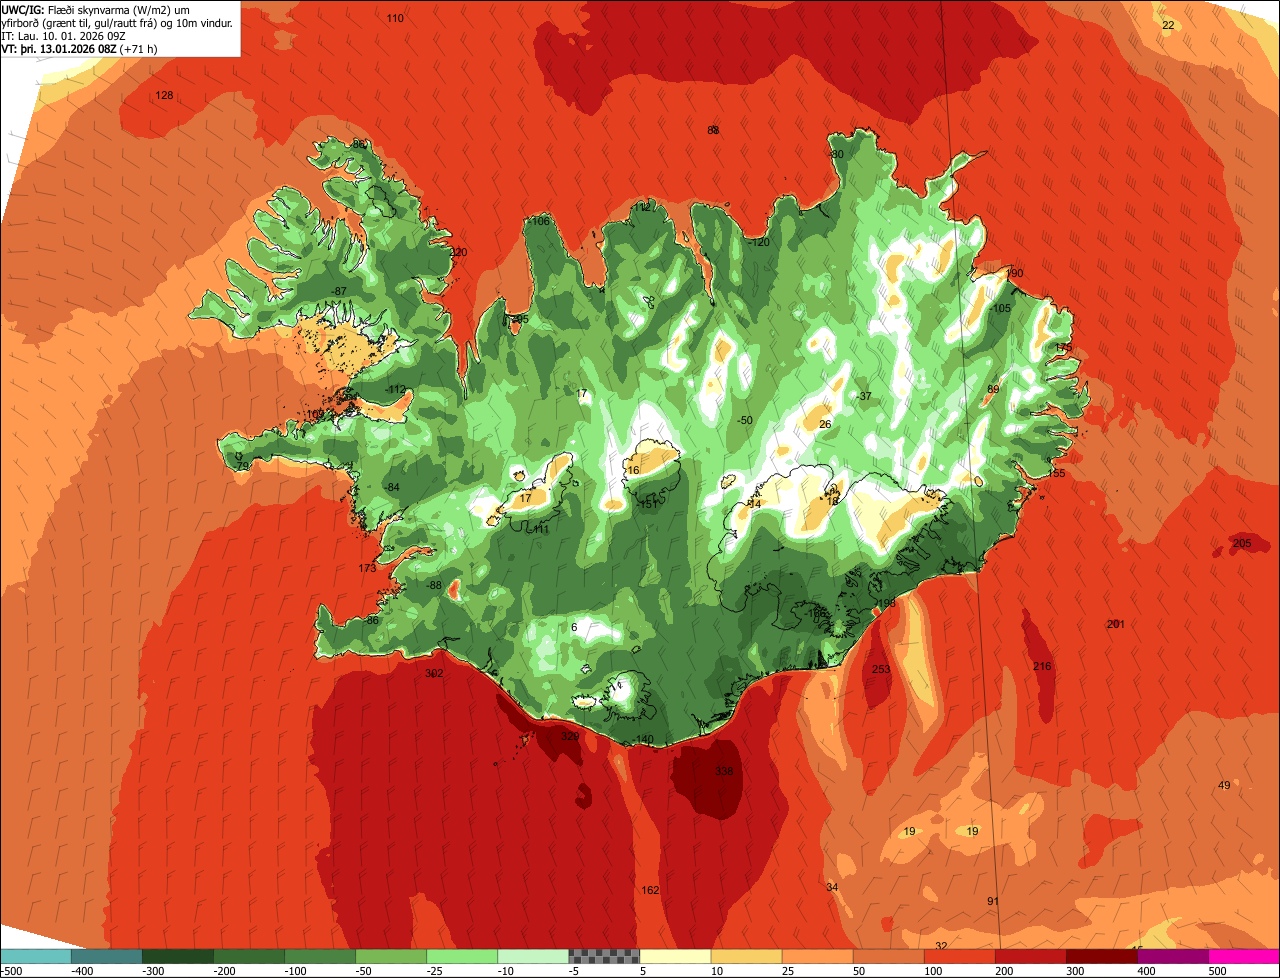Viewport: 1280px width, 978px height.
Task: Click the legend swatch between 25 and 50
Action: 817,956
